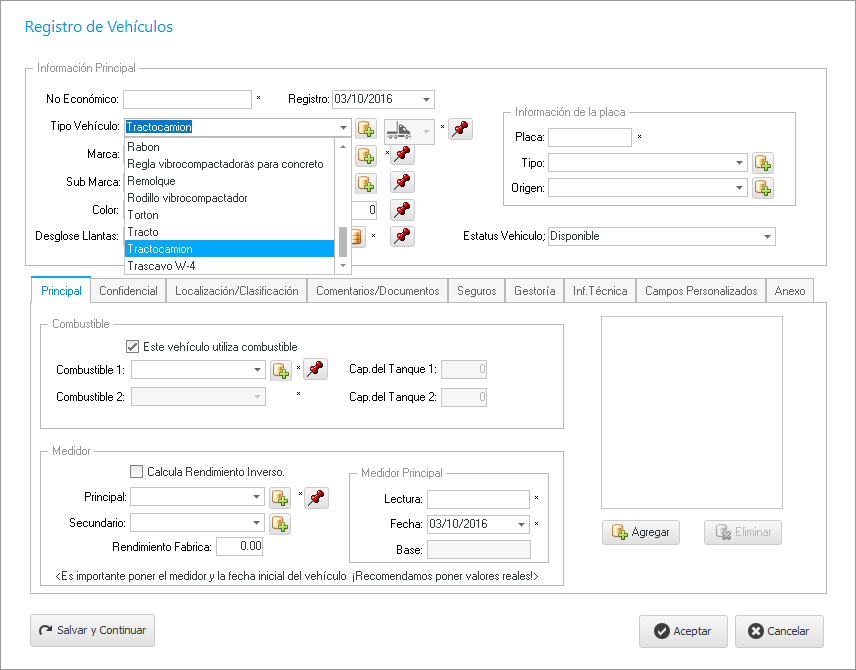856x670 pixels.
Task: Click the add icon next to Tipo Vehículo
Action: tap(365, 128)
